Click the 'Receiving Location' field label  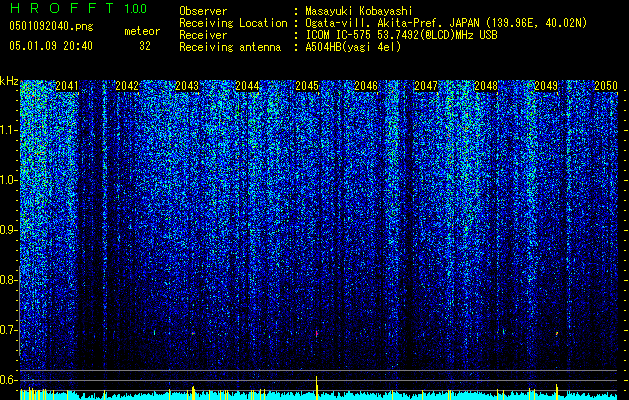click(233, 23)
